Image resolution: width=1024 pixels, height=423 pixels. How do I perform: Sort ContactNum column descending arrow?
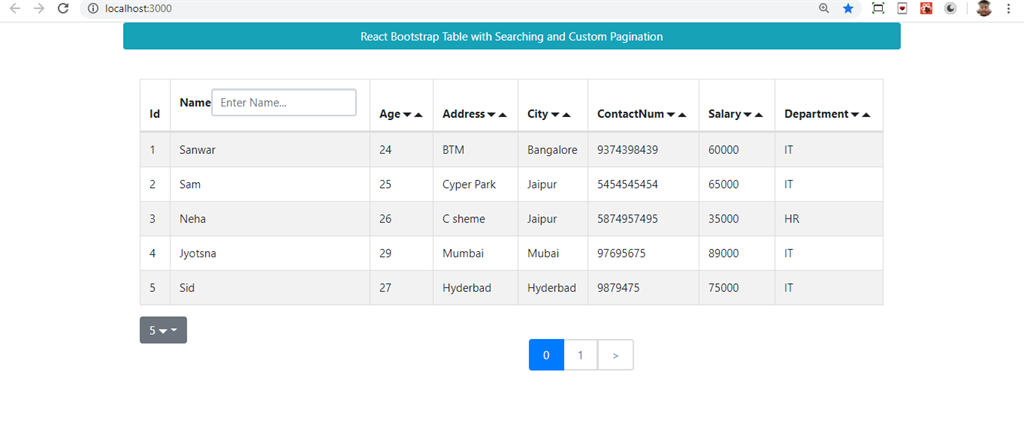pos(671,115)
